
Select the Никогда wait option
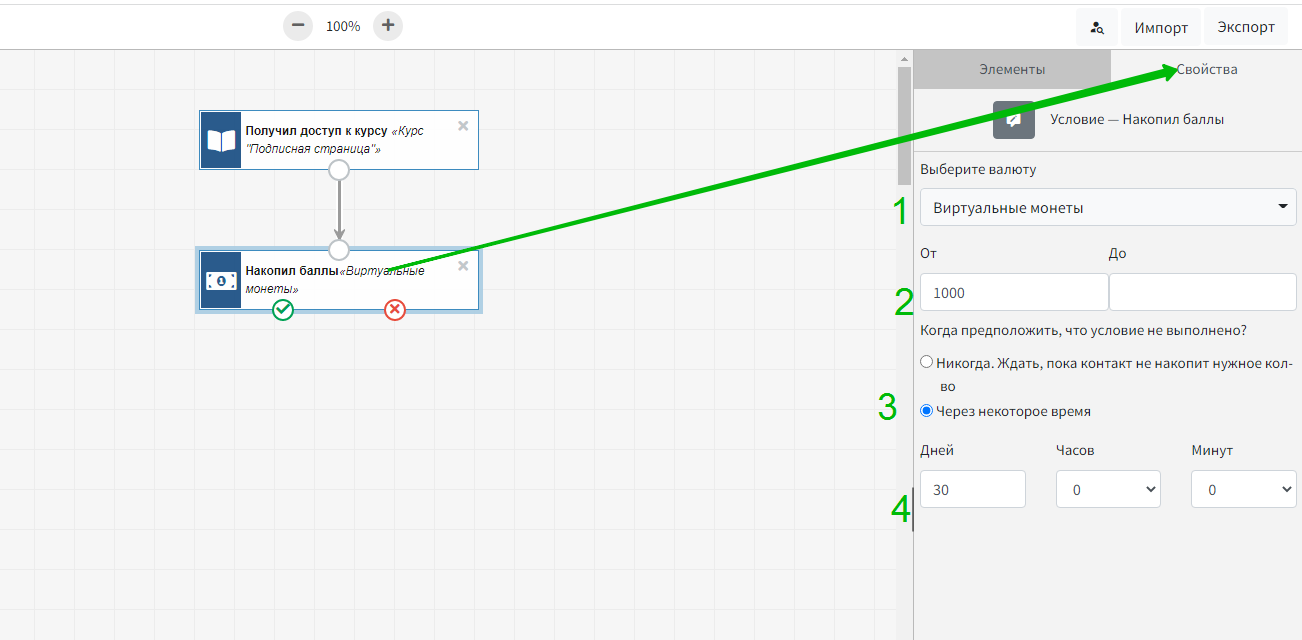[927, 362]
